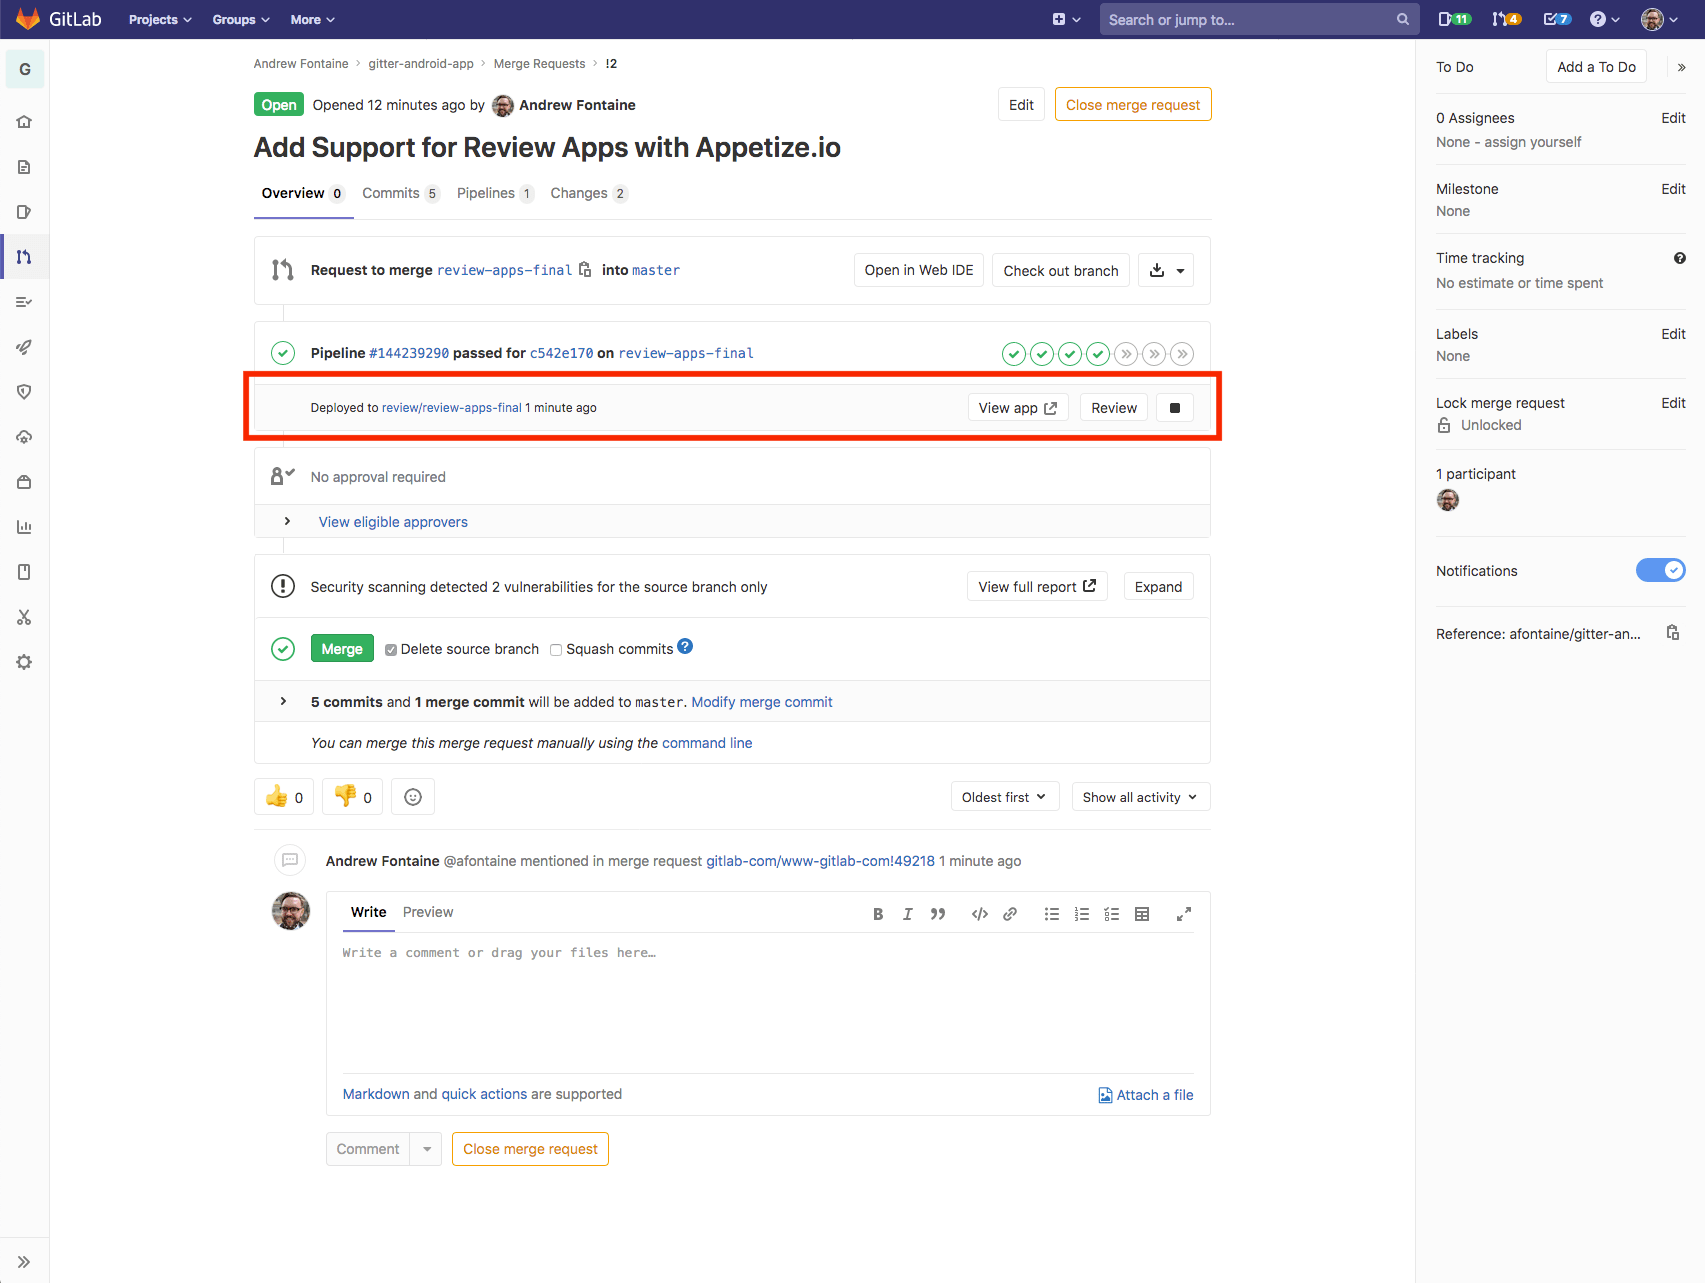This screenshot has height=1283, width=1705.
Task: Switch to the Changes tab
Action: 579,193
